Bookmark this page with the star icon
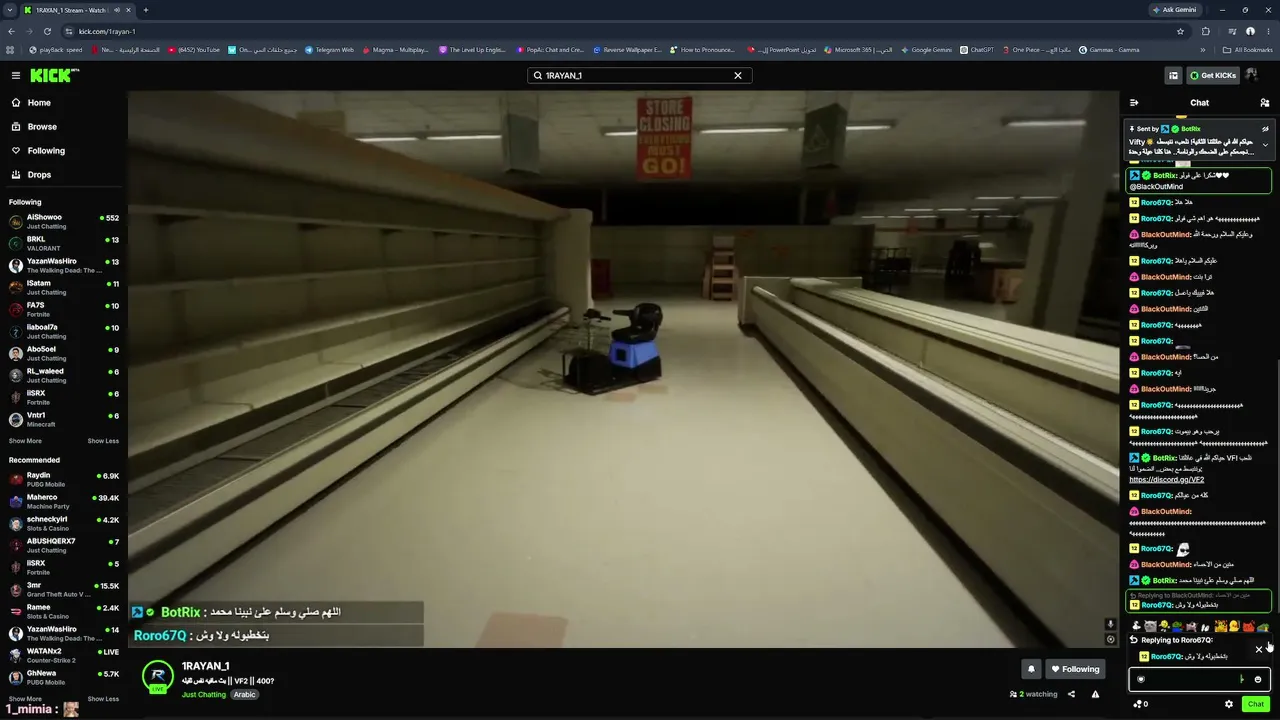The height and width of the screenshot is (720, 1280). click(1180, 31)
